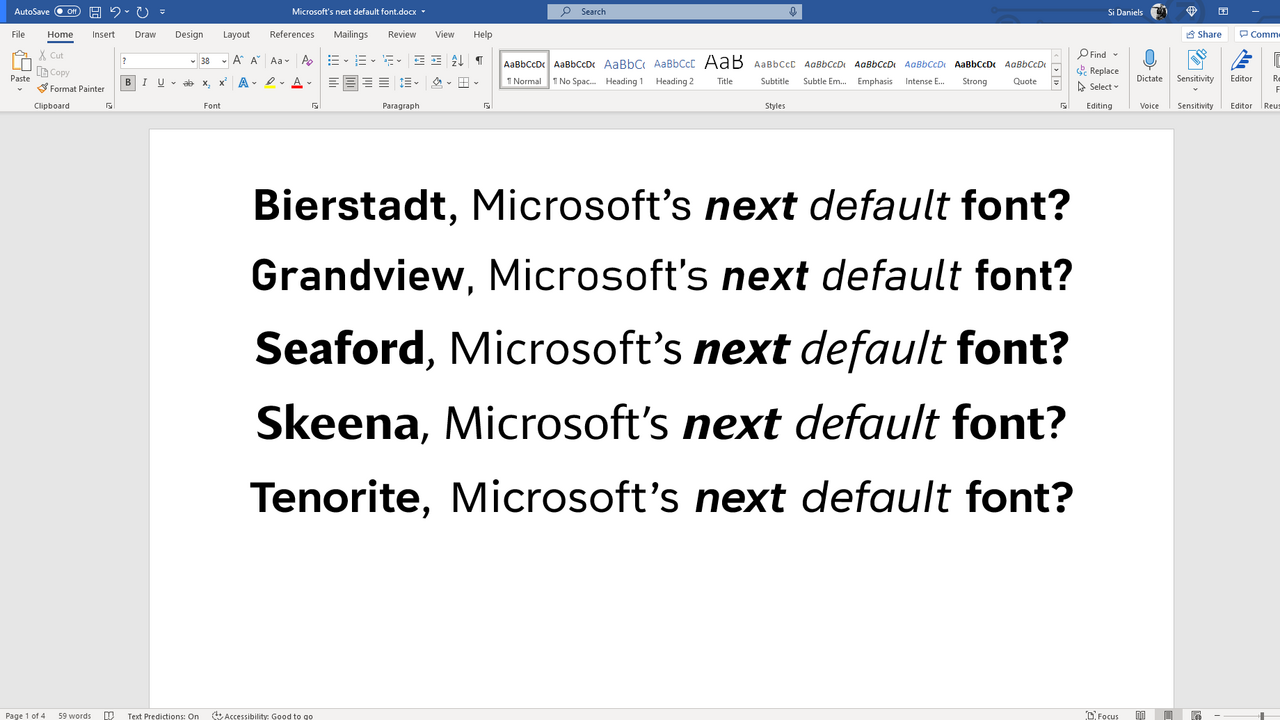Align text right
This screenshot has width=1280, height=720.
[367, 83]
